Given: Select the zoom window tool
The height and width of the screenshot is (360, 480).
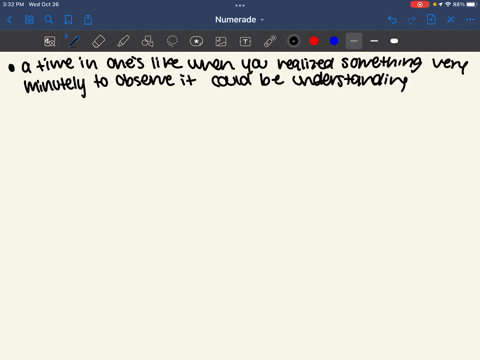Looking at the screenshot, I should coord(50,41).
